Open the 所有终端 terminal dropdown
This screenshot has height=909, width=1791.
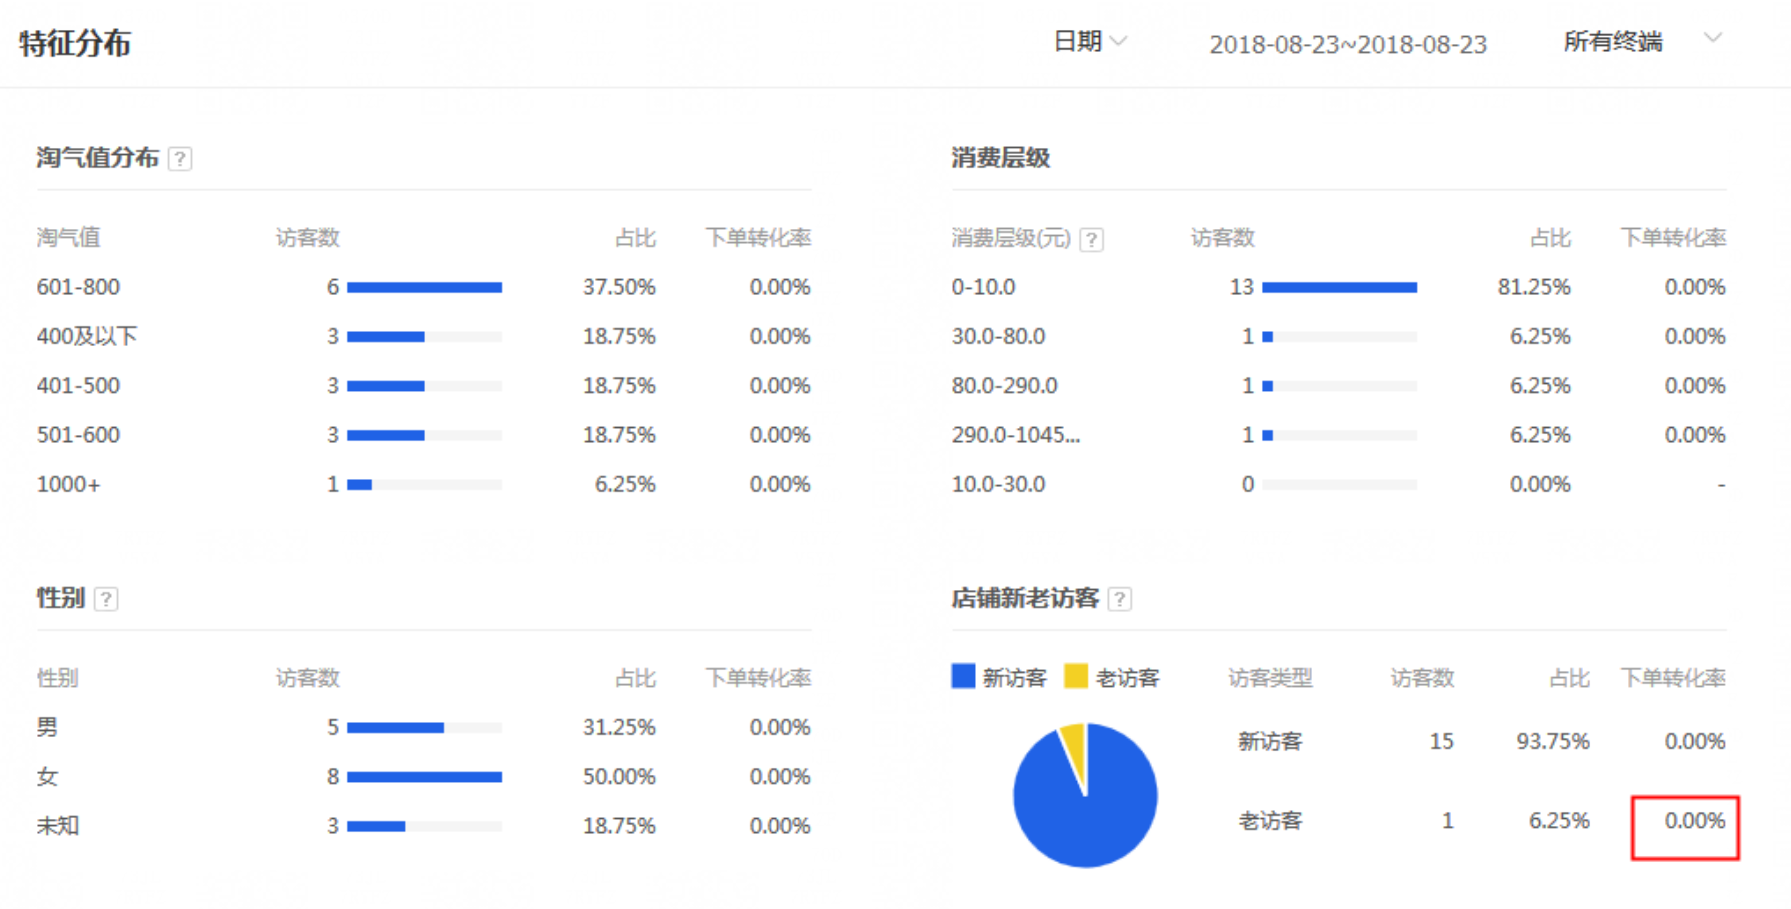point(1643,41)
